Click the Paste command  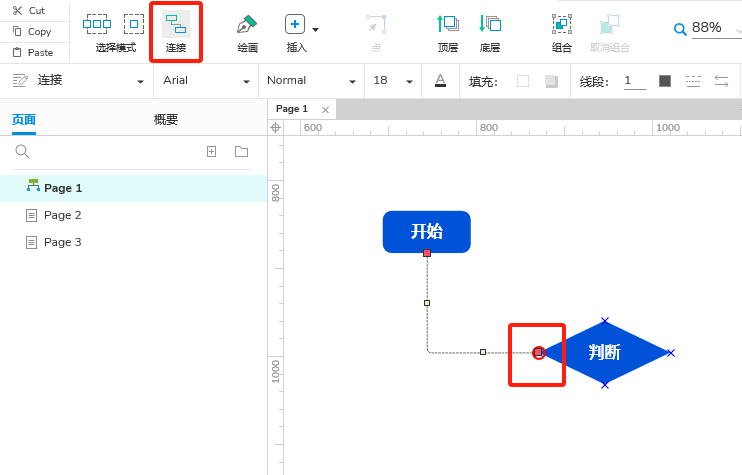point(32,53)
